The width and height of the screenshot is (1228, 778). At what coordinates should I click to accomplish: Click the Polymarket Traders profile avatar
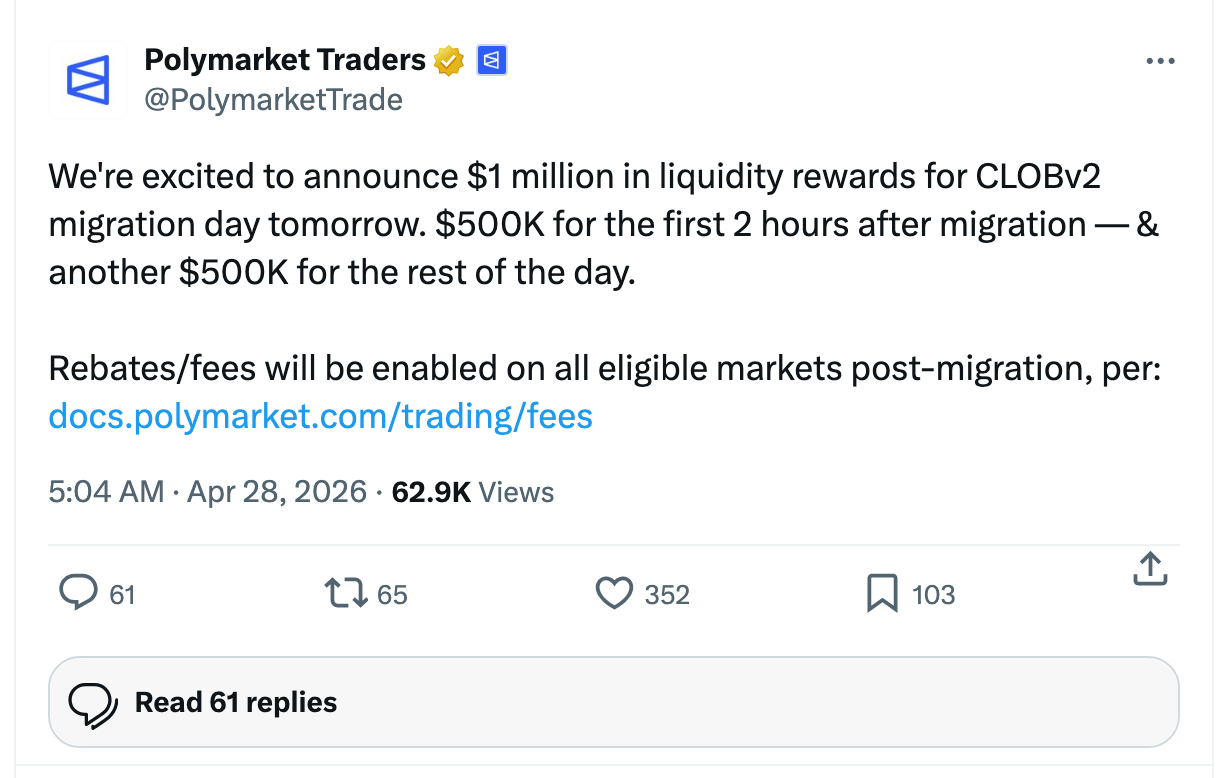[x=88, y=80]
